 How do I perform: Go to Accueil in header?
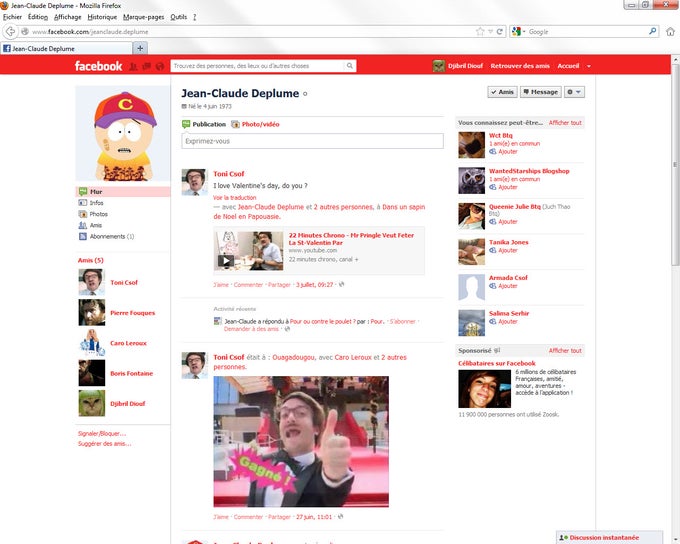[568, 66]
